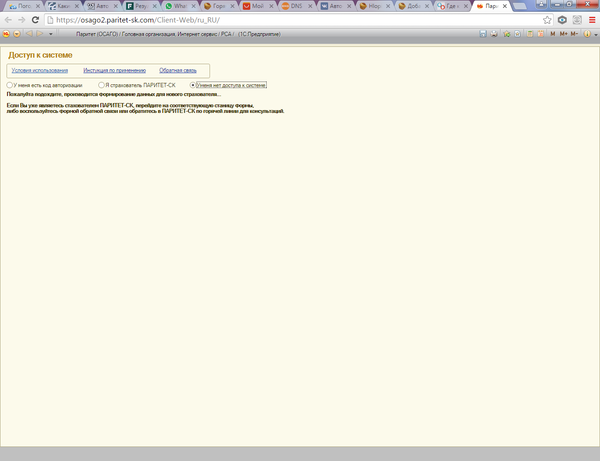The width and height of the screenshot is (600, 461).
Task: Click the add to favorites star icon
Action: [x=507, y=34]
